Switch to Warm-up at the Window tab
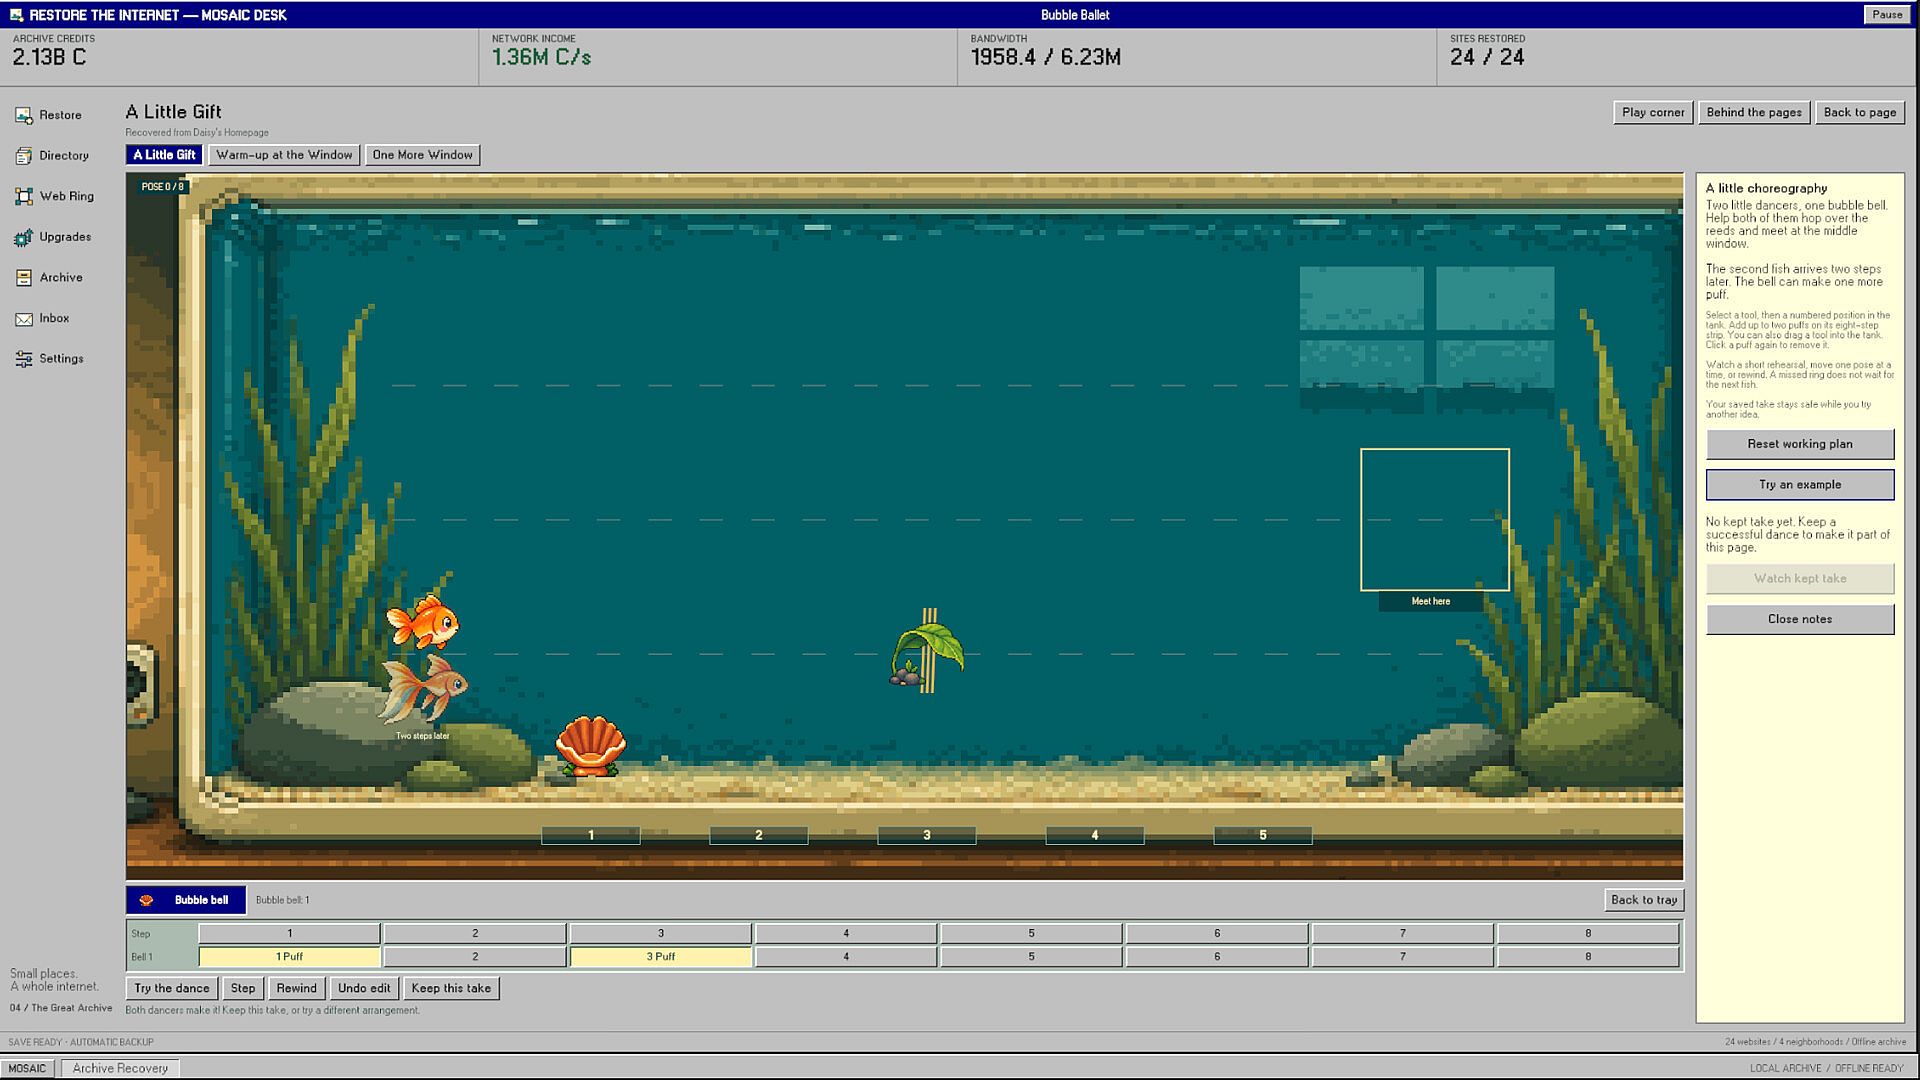Viewport: 1920px width, 1080px height. (x=284, y=155)
